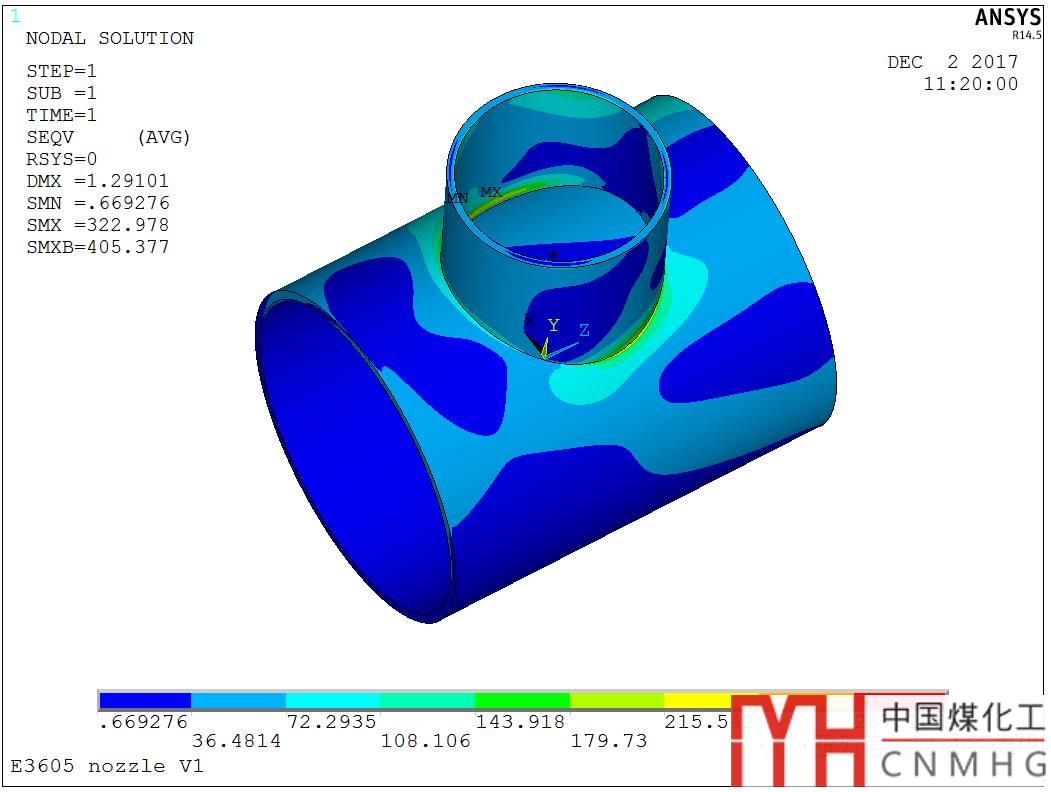The height and width of the screenshot is (792, 1051).
Task: Click the 'STEP=1' text
Action: click(x=62, y=71)
